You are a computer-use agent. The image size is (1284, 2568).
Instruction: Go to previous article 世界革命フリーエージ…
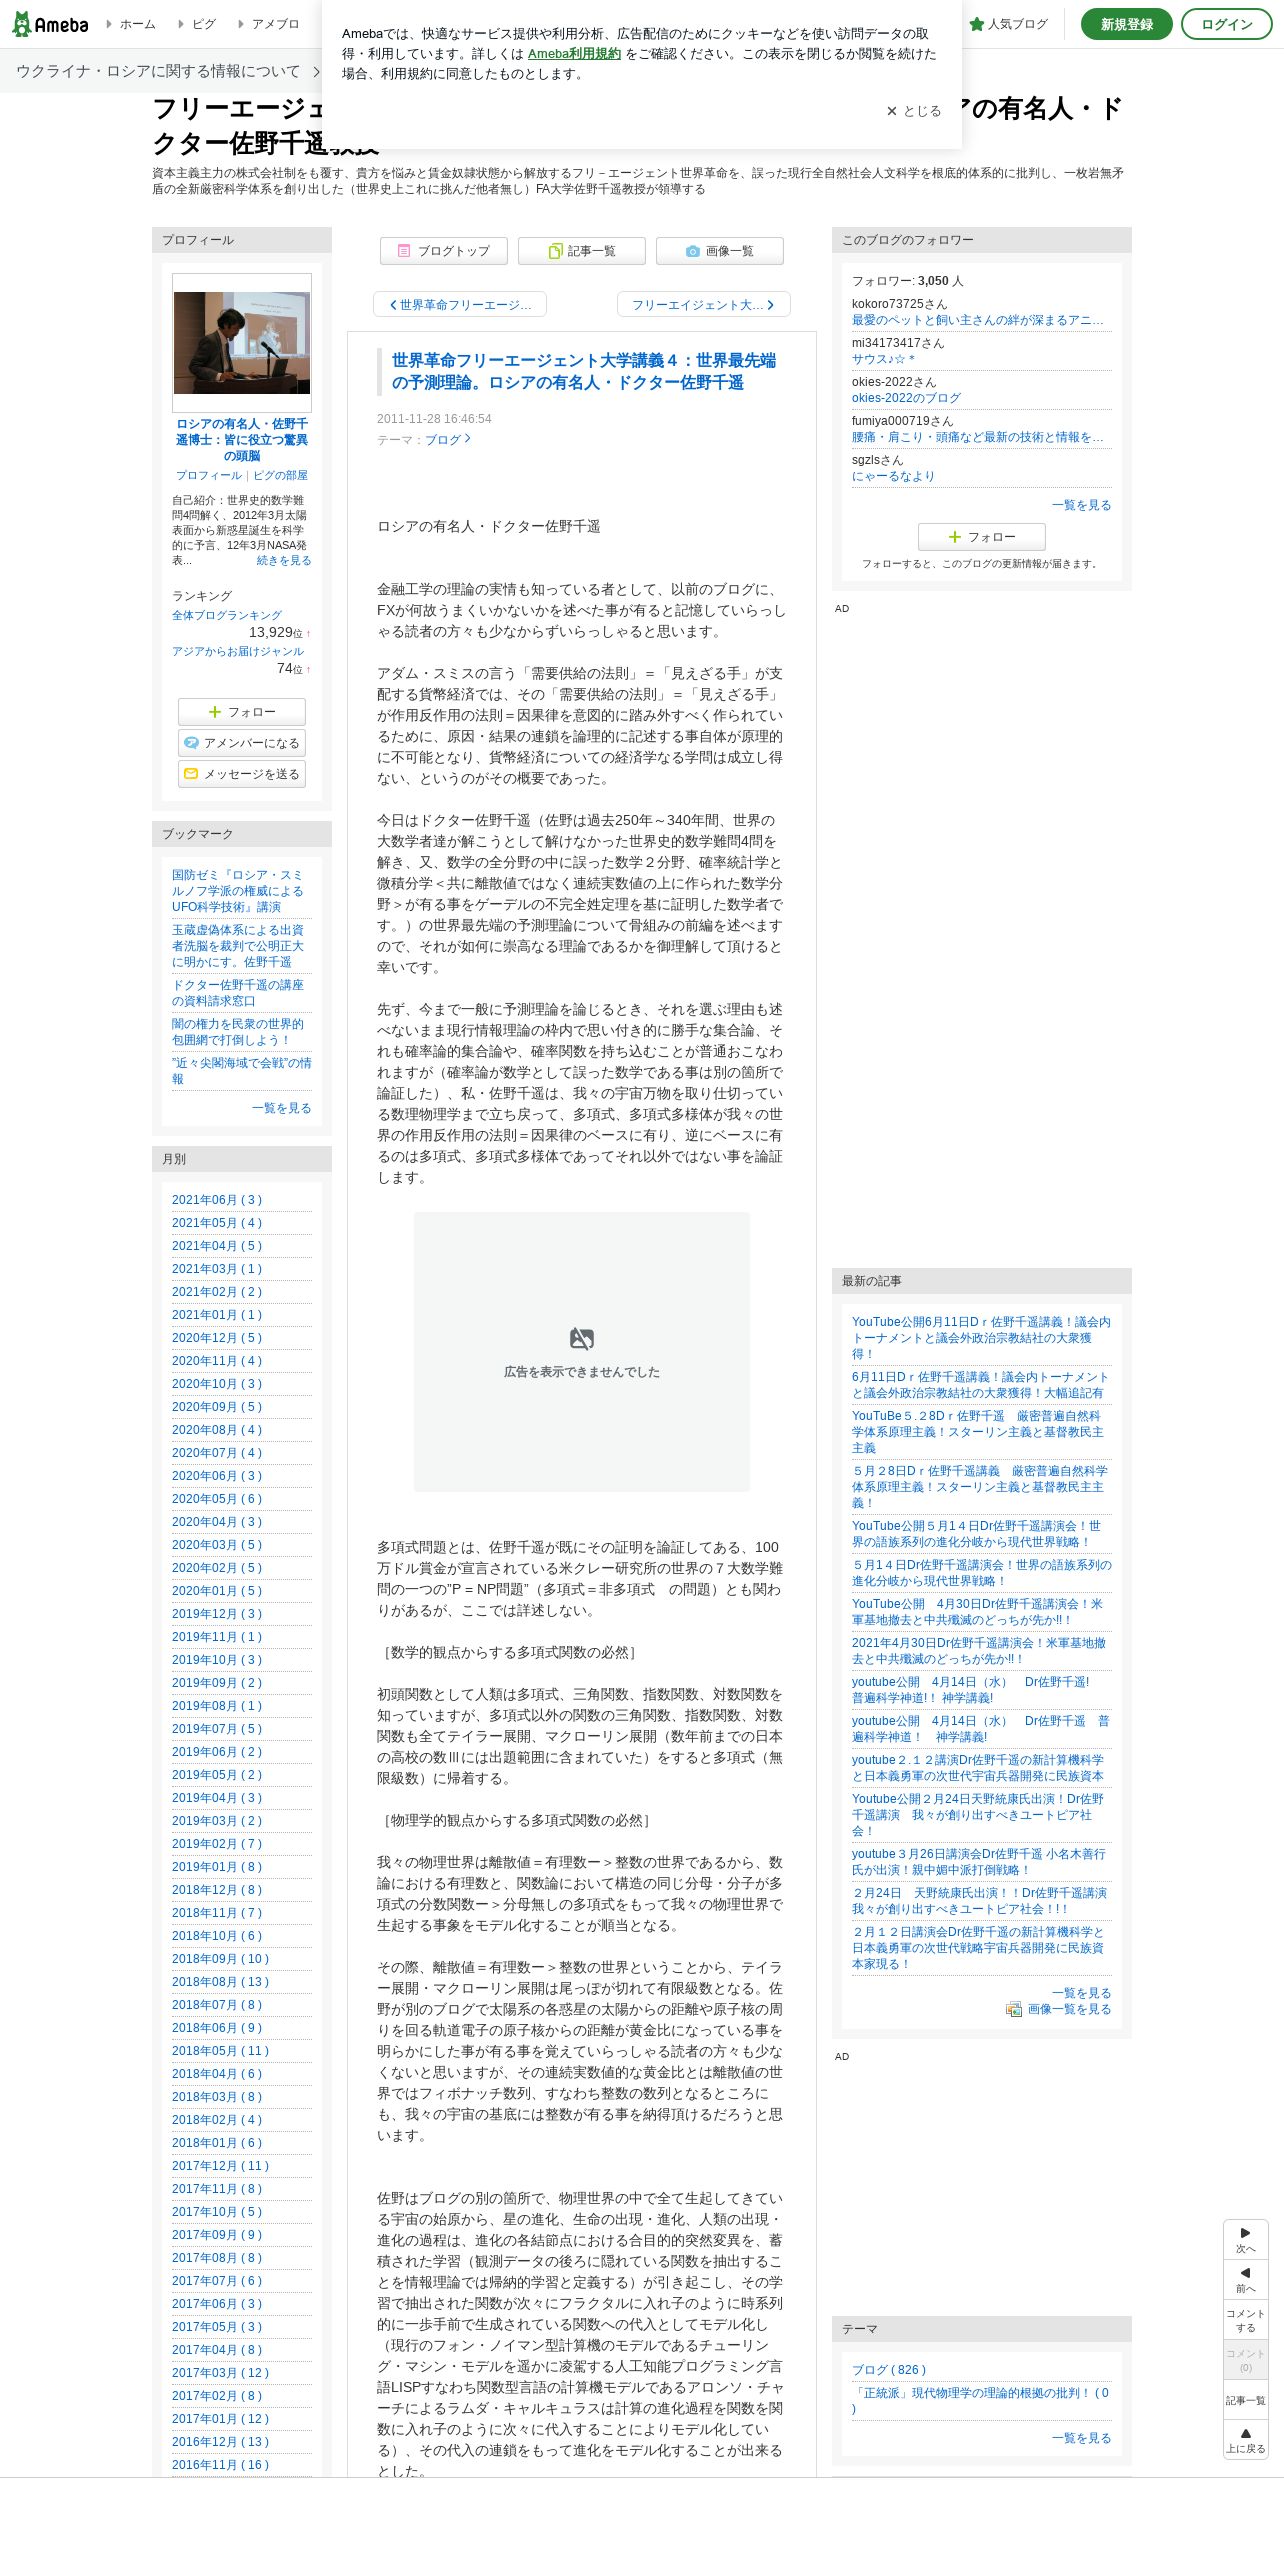[460, 304]
